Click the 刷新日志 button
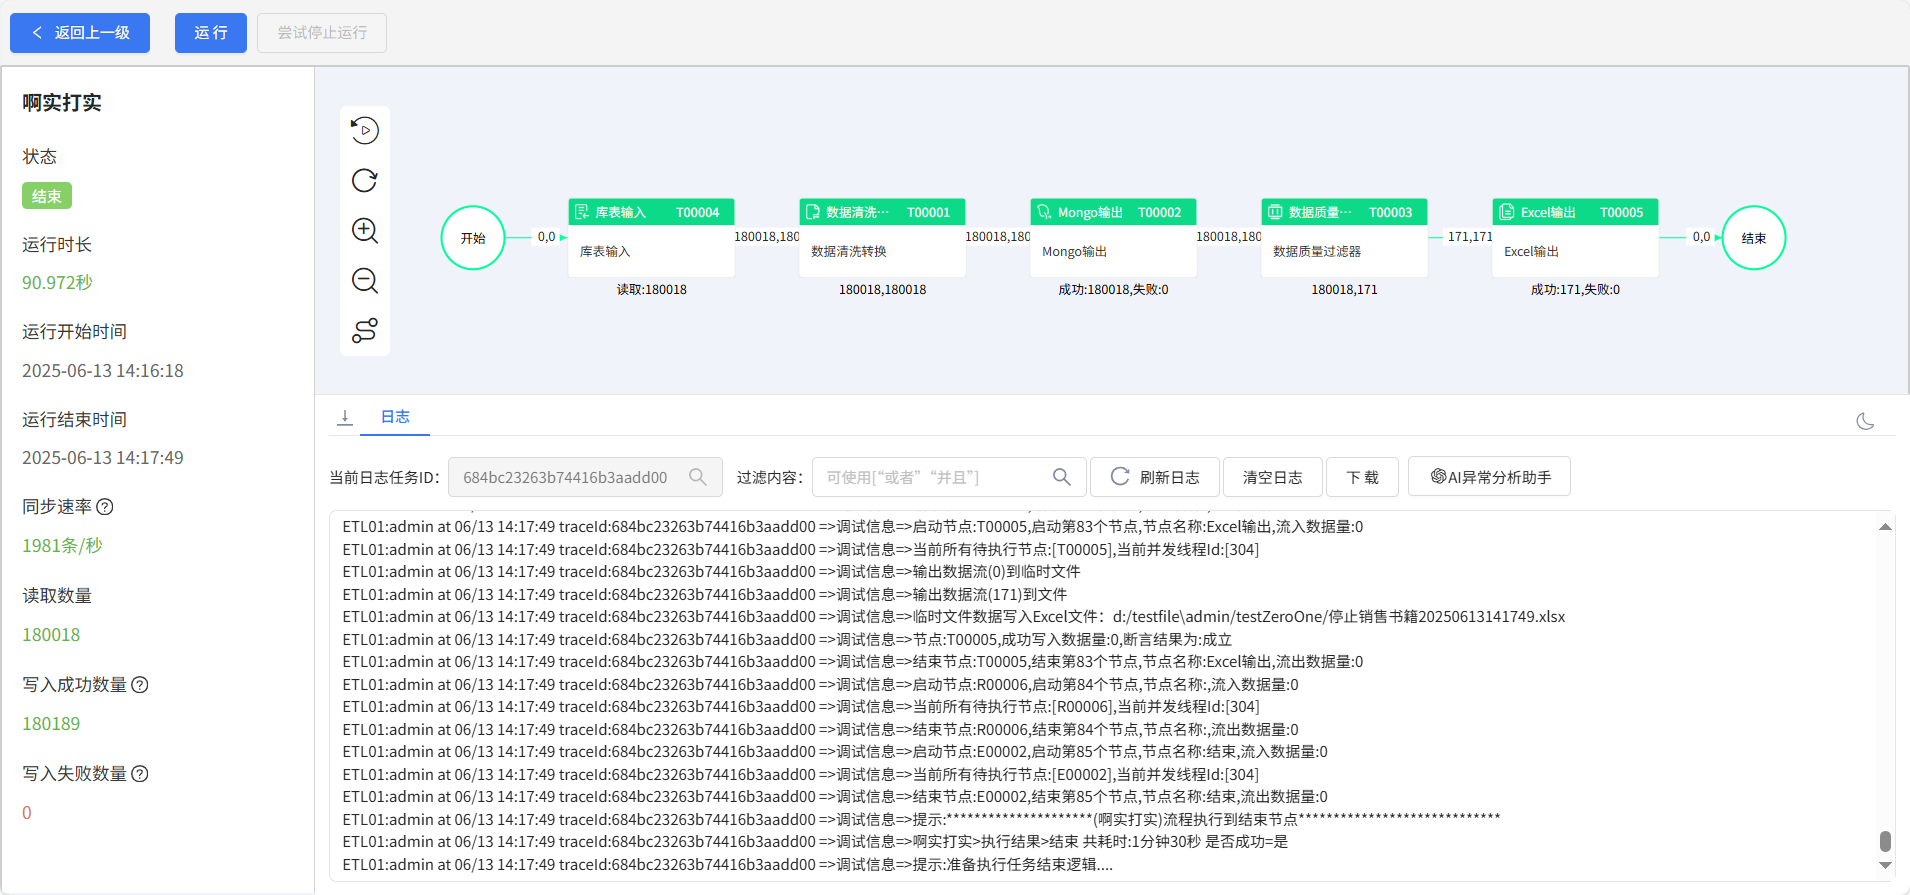The width and height of the screenshot is (1910, 895). (x=1155, y=477)
